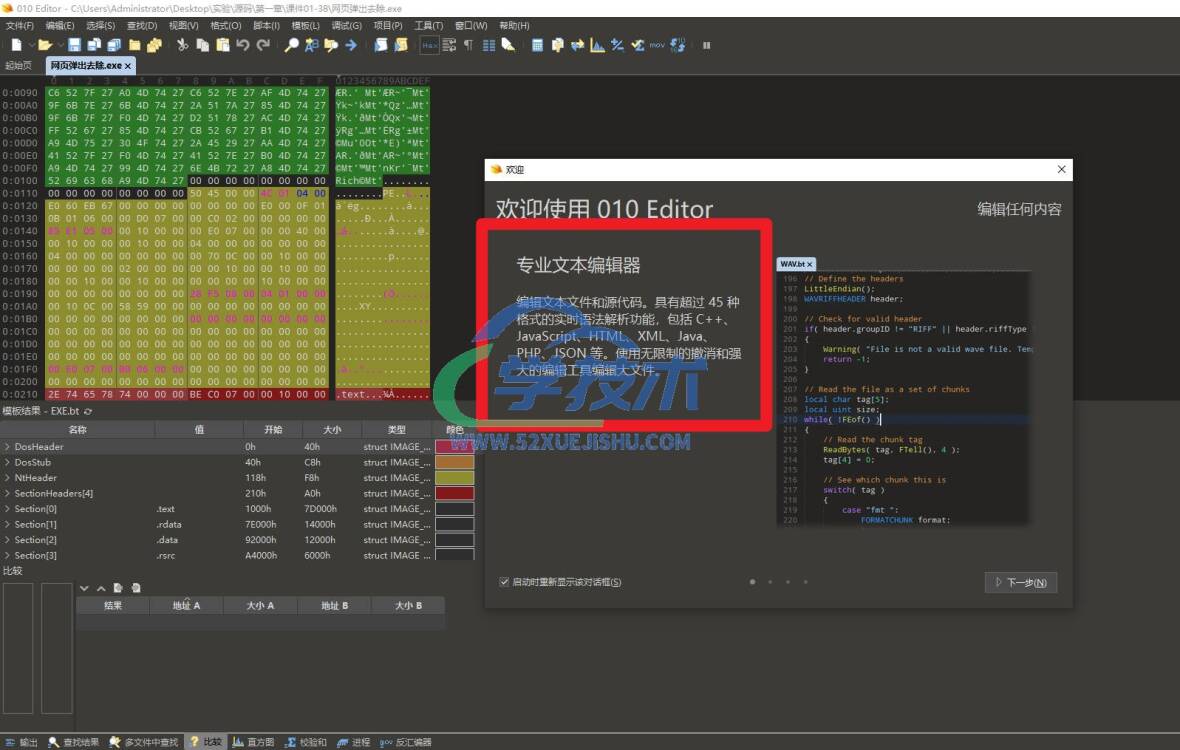Toggle the Hex edit mode toolbar button

[x=429, y=45]
